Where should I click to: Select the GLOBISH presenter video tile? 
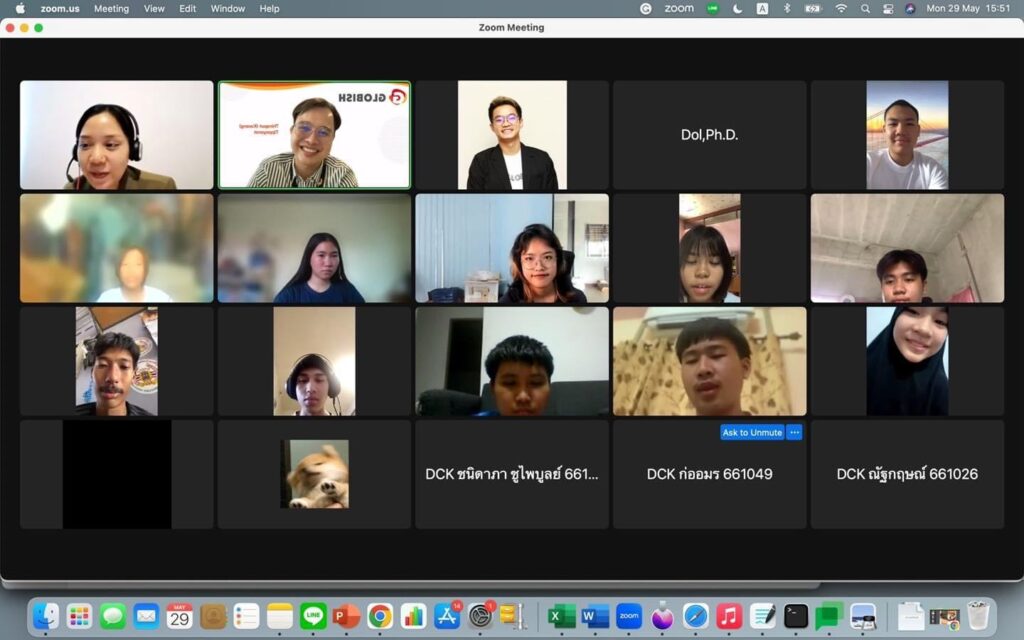(314, 135)
